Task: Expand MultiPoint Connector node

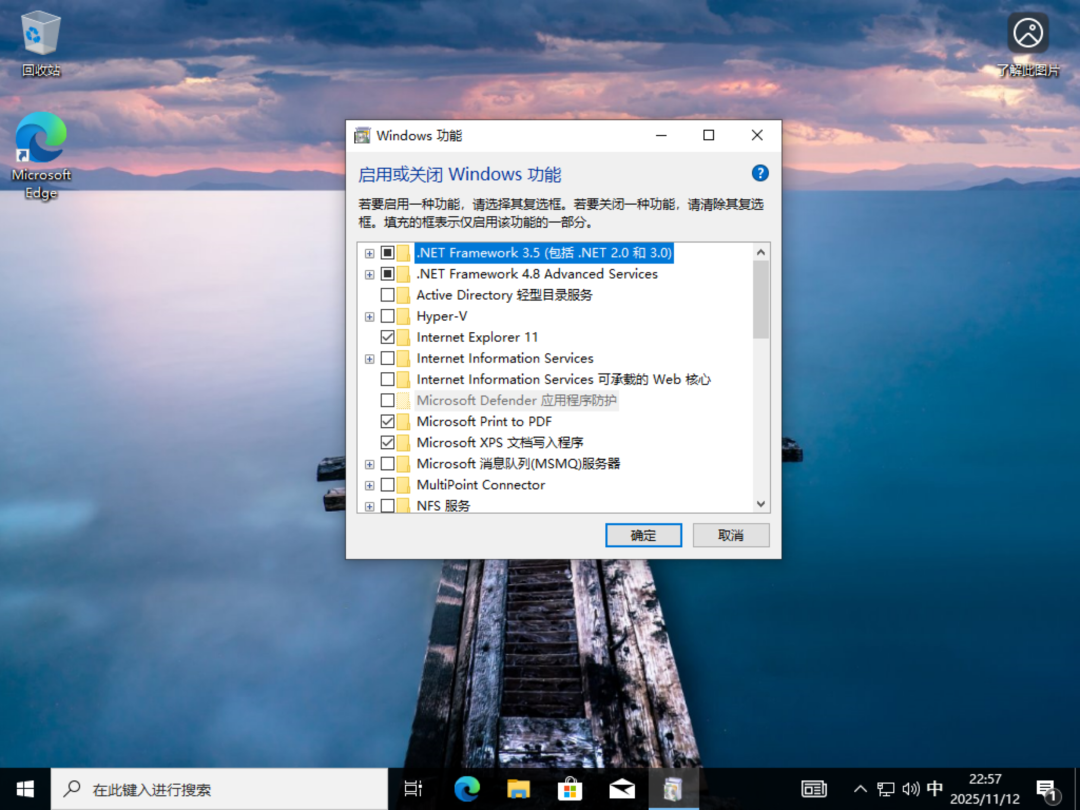Action: tap(370, 486)
